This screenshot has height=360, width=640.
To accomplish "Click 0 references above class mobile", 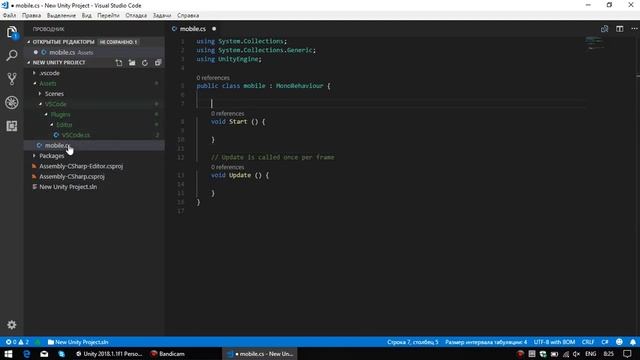I will click(213, 78).
